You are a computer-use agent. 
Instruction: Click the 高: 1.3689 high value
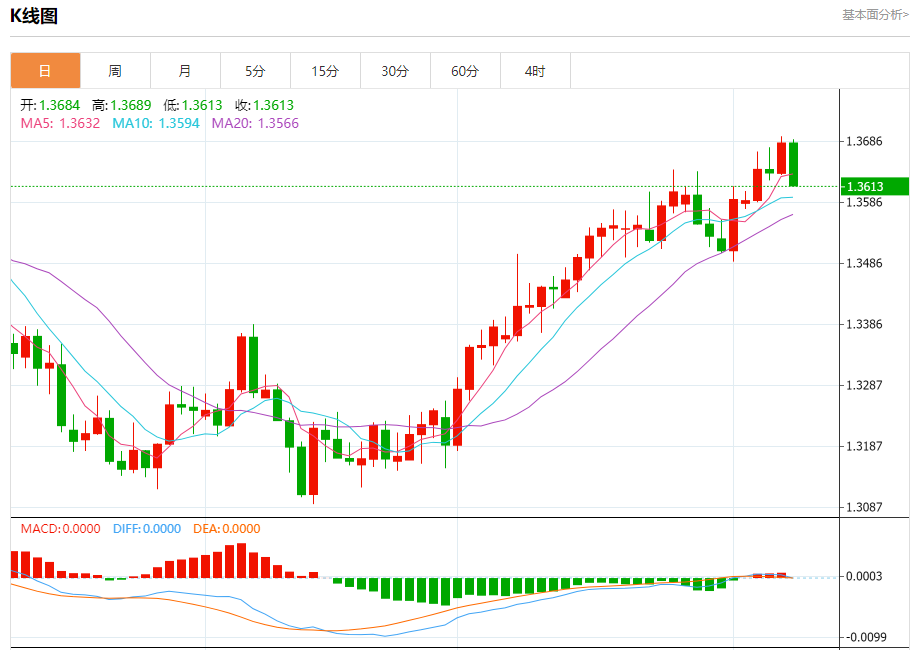point(121,105)
